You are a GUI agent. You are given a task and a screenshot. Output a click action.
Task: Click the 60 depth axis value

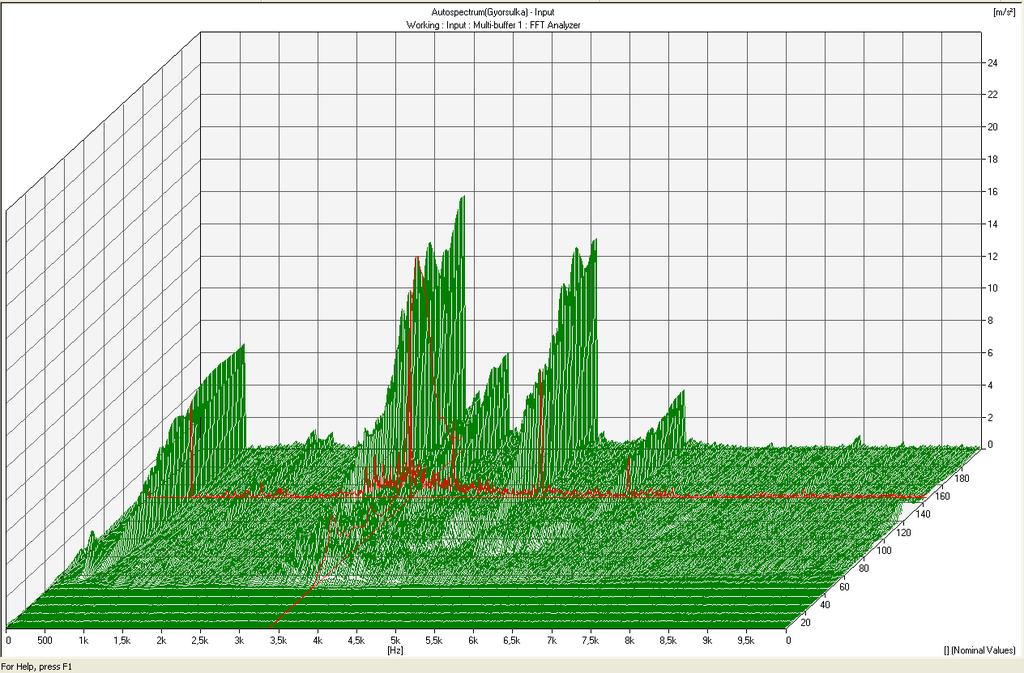[844, 587]
